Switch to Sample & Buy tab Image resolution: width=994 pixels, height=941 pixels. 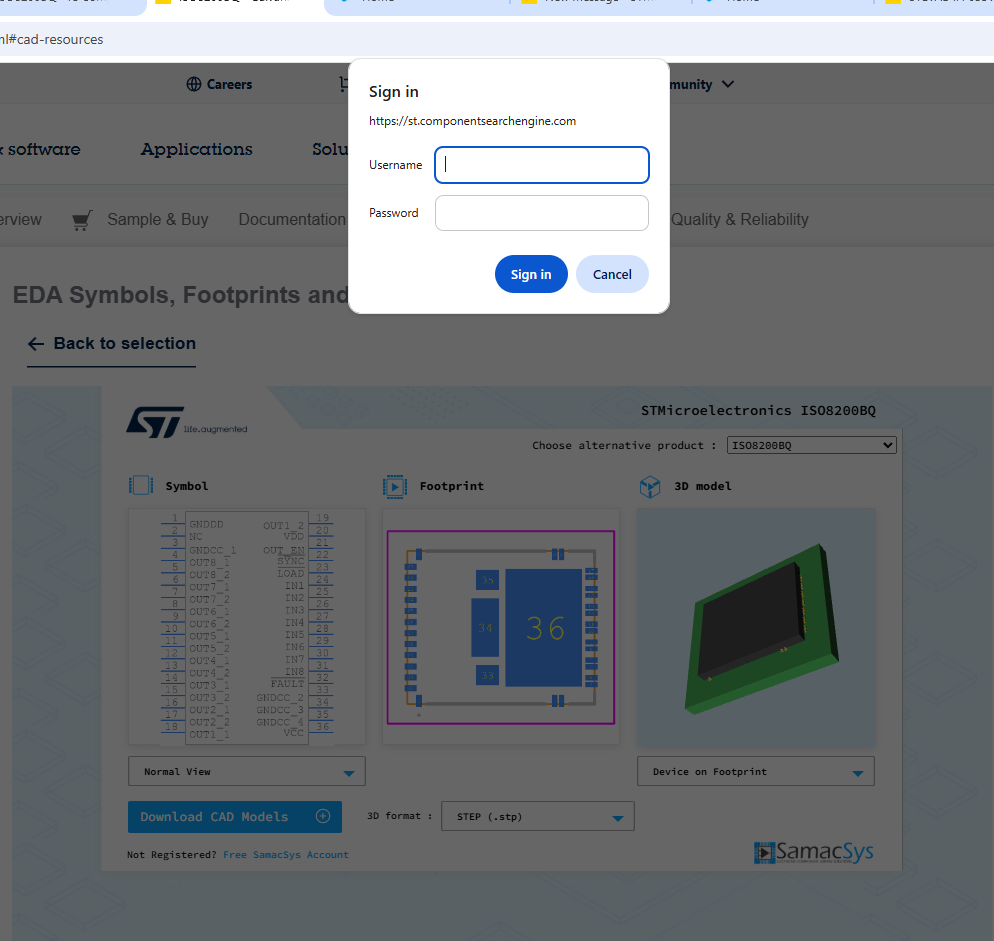click(157, 219)
